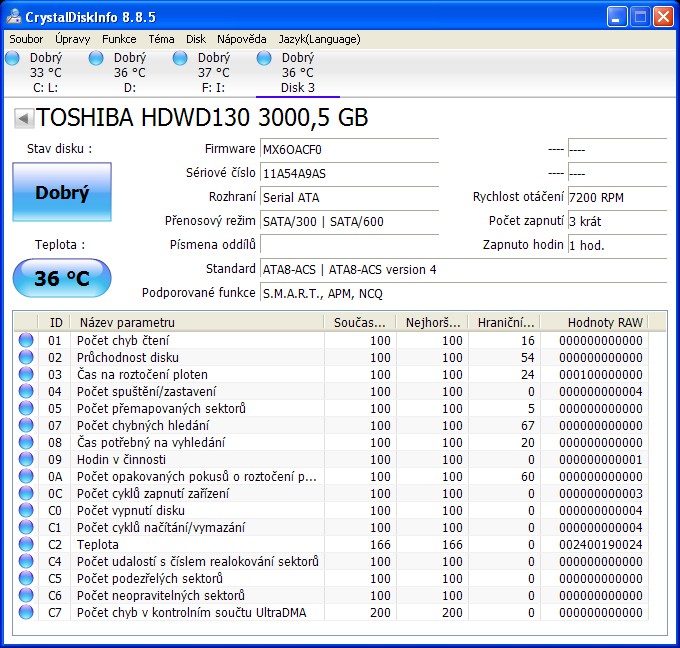Click the Firmware field MX6OACF0

348,150
